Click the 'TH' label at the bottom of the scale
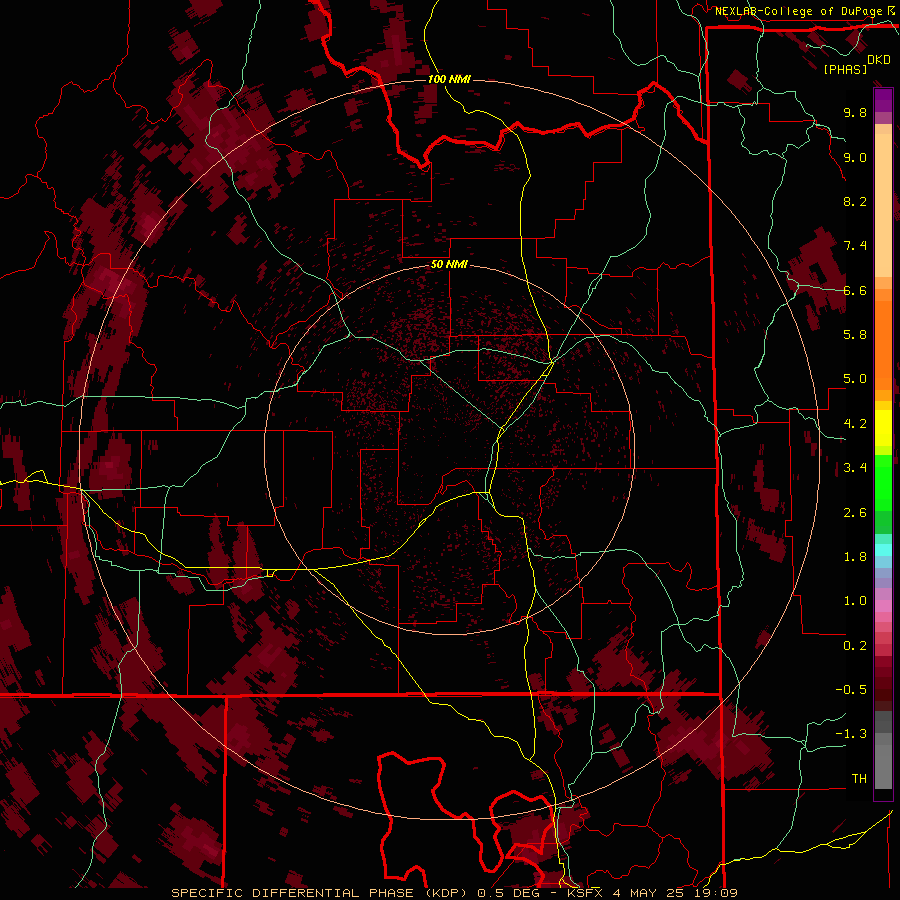This screenshot has height=900, width=900. click(859, 779)
